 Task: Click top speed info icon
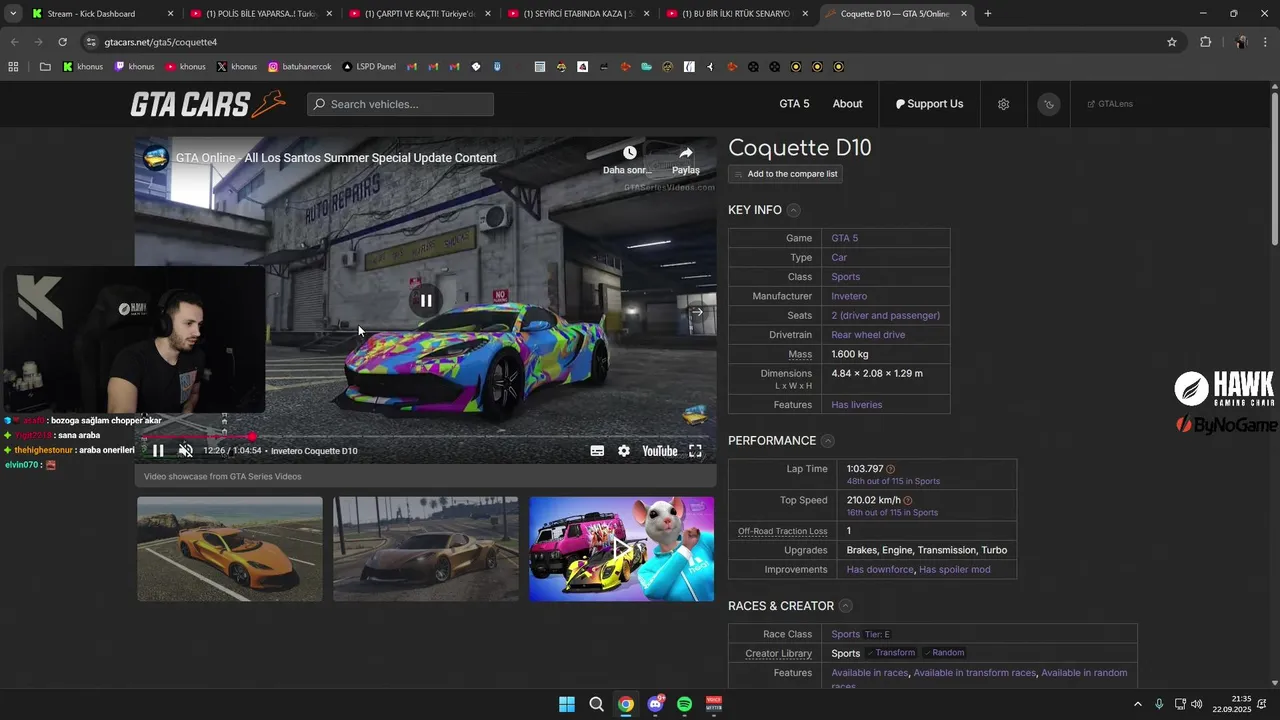pyautogui.click(x=908, y=500)
